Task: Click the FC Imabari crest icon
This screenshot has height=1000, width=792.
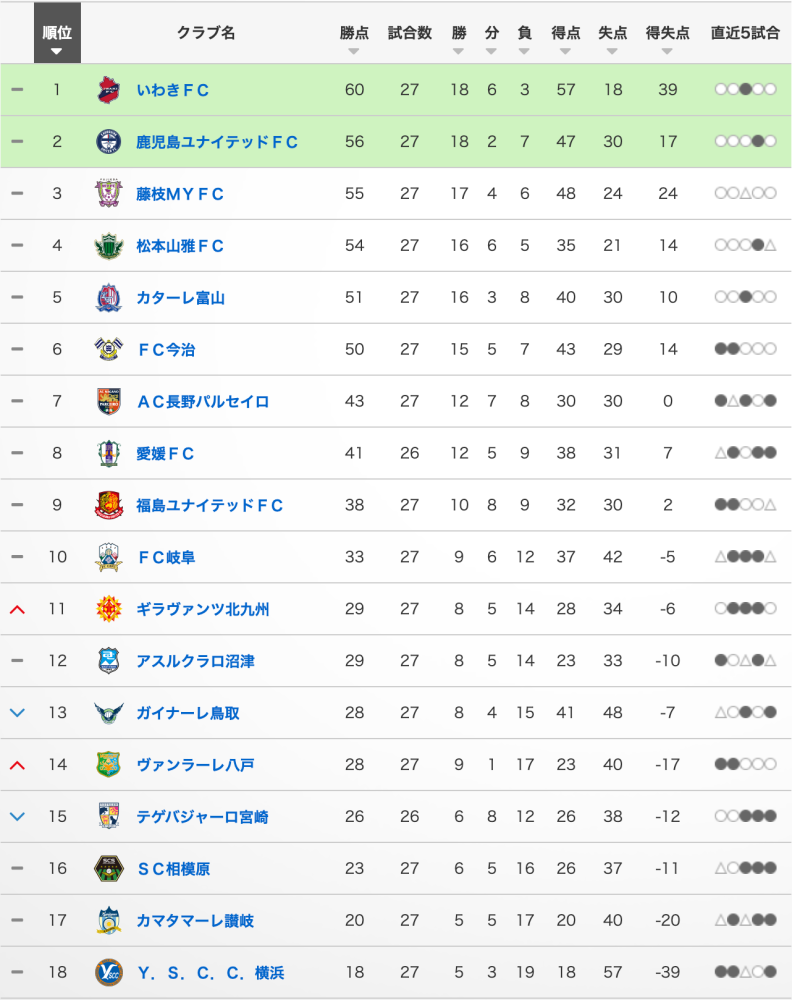Action: (x=108, y=350)
